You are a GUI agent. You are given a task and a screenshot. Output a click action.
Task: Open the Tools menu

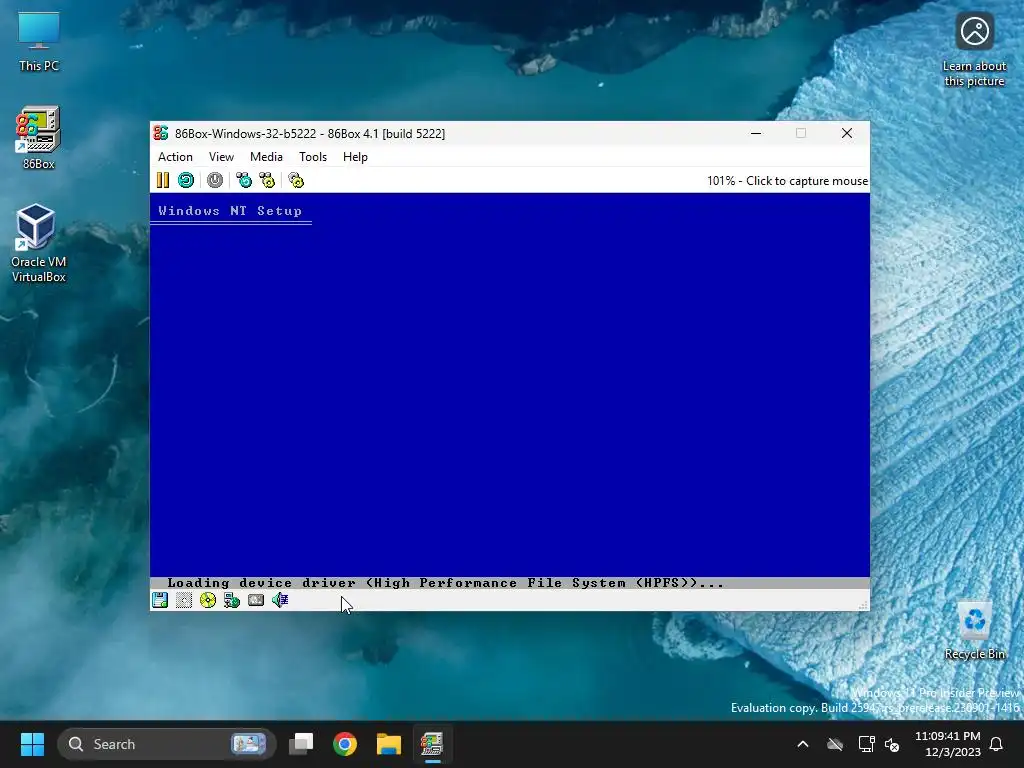(x=313, y=157)
